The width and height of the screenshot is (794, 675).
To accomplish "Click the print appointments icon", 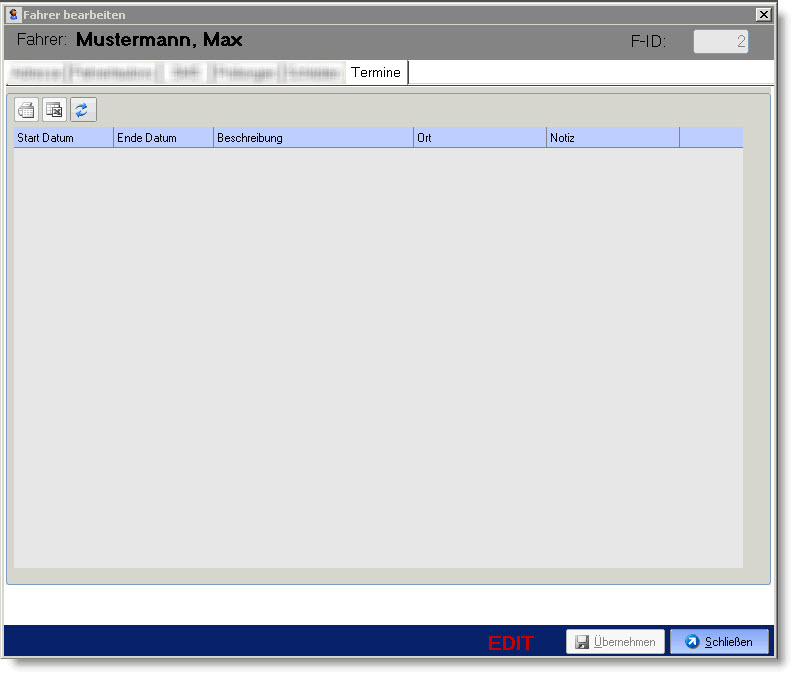I will click(26, 110).
